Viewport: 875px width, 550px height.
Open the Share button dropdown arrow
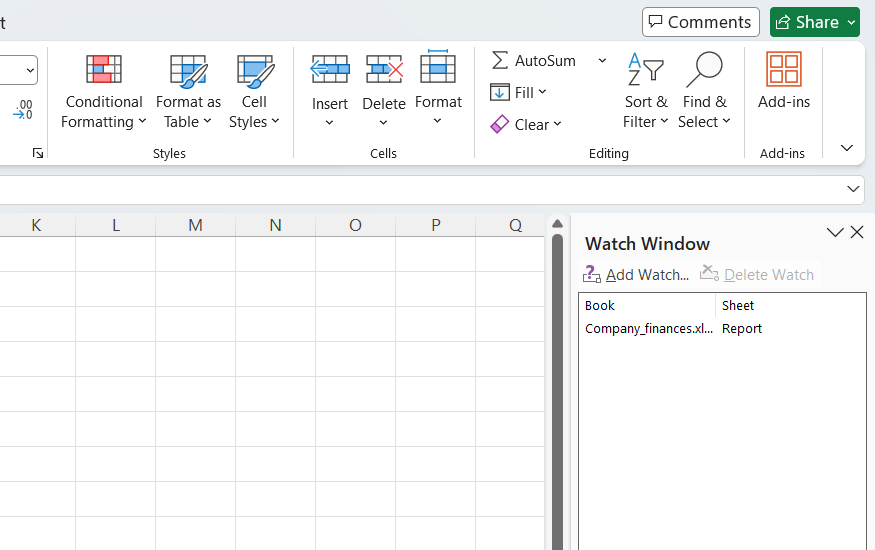click(x=852, y=22)
